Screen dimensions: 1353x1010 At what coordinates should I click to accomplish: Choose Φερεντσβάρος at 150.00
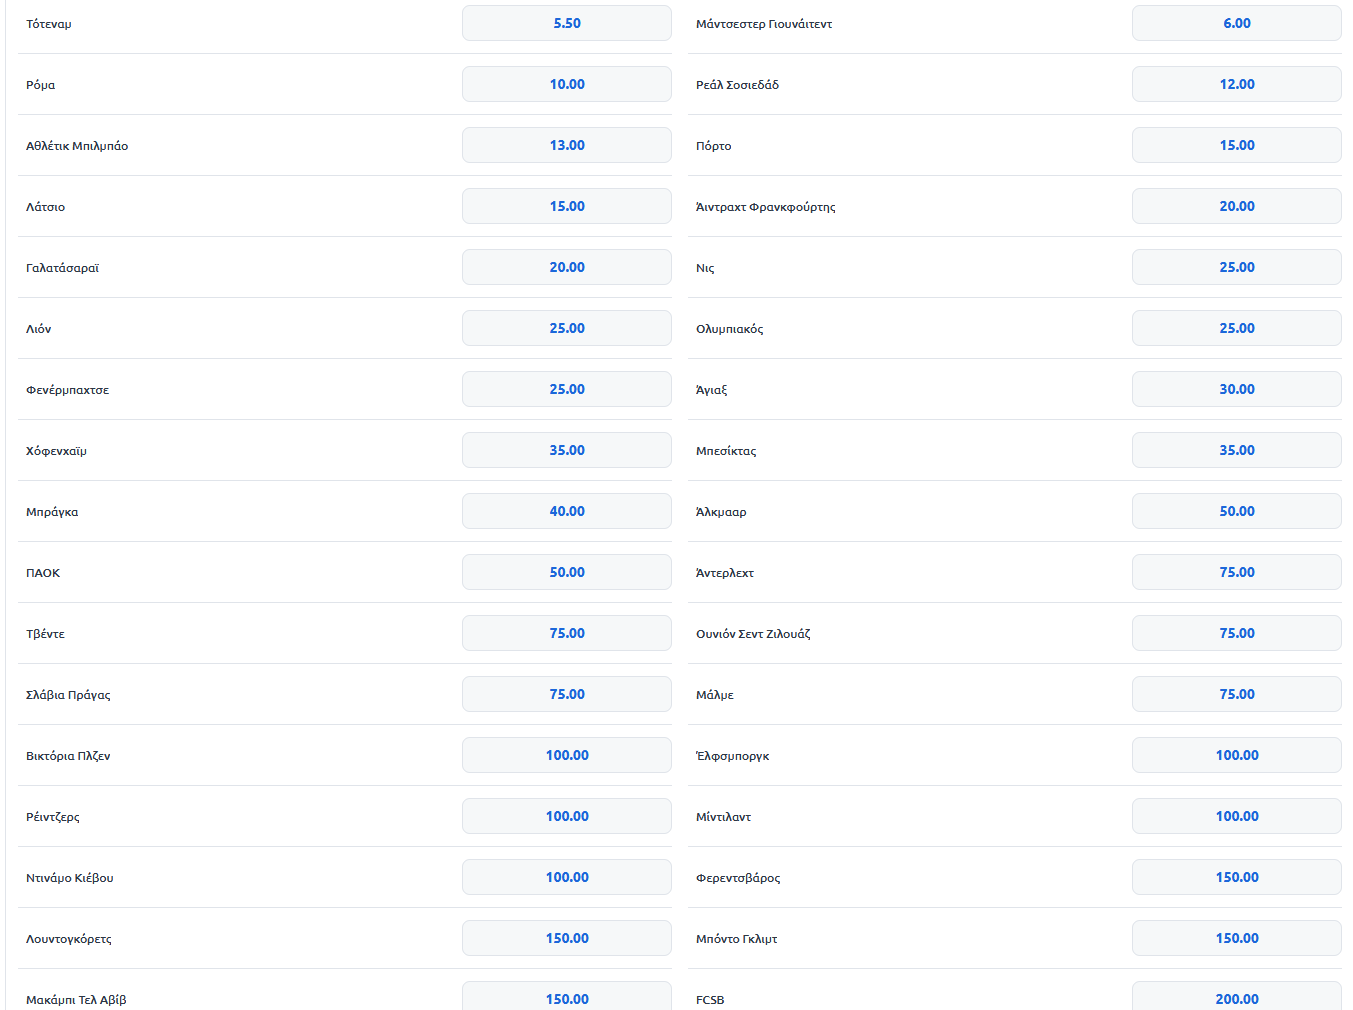coord(1236,877)
